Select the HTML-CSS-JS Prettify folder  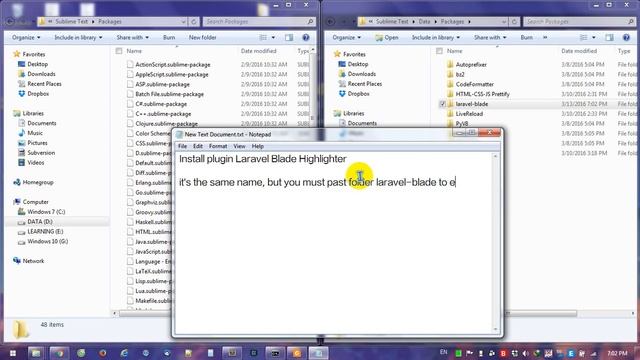482,94
